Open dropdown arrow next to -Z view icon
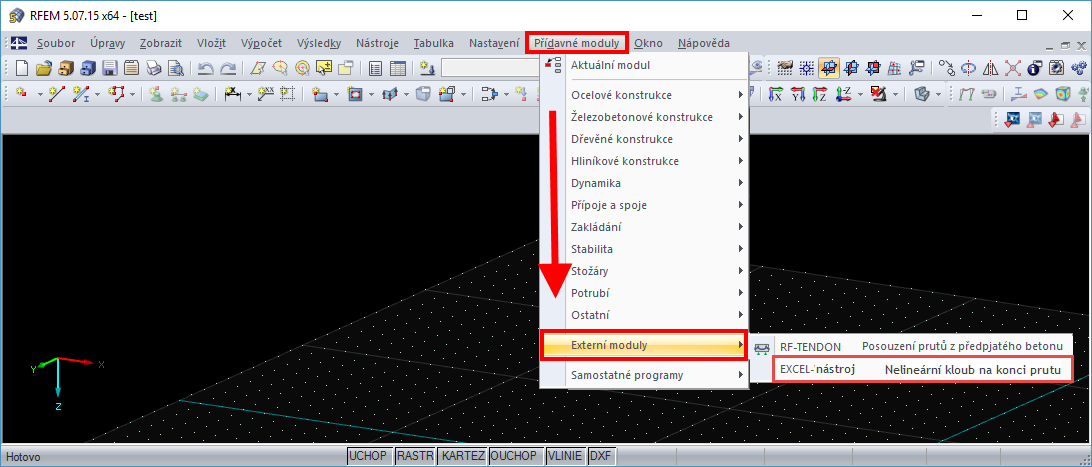The height and width of the screenshot is (467, 1092). [x=861, y=95]
